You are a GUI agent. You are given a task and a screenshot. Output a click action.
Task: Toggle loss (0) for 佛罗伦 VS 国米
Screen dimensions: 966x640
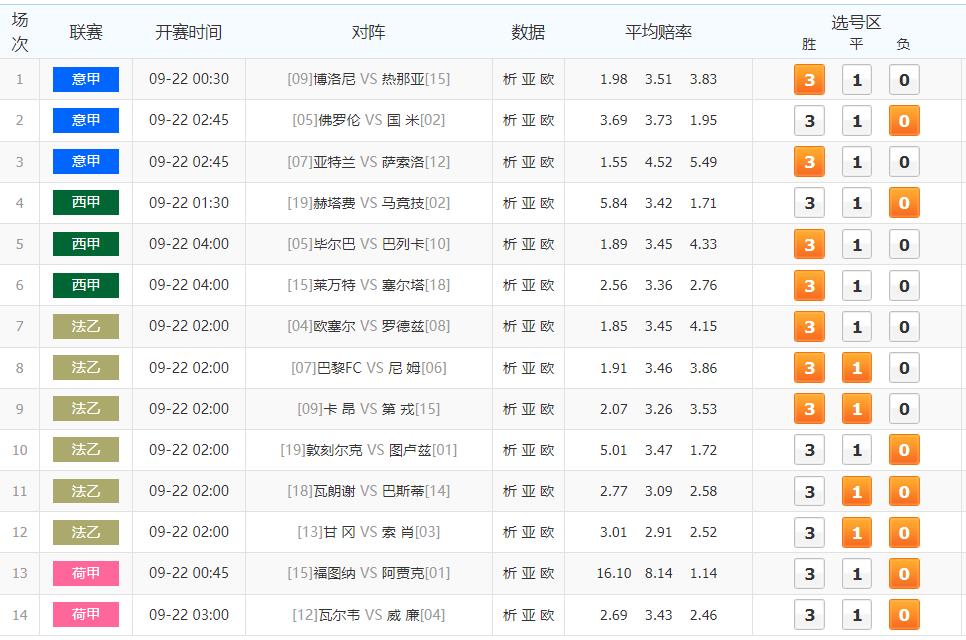coord(904,121)
